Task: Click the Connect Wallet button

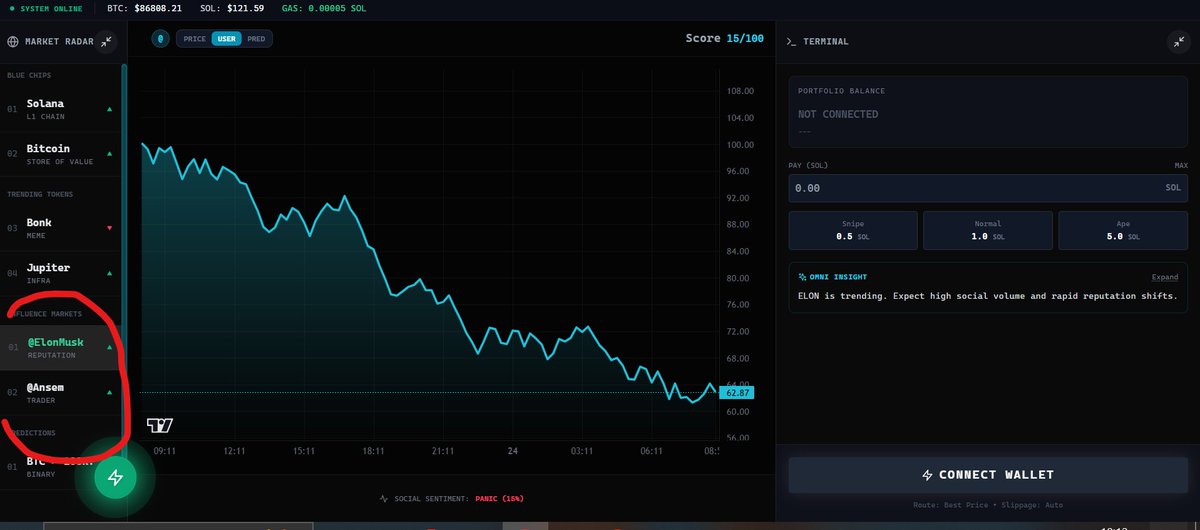Action: coord(988,475)
